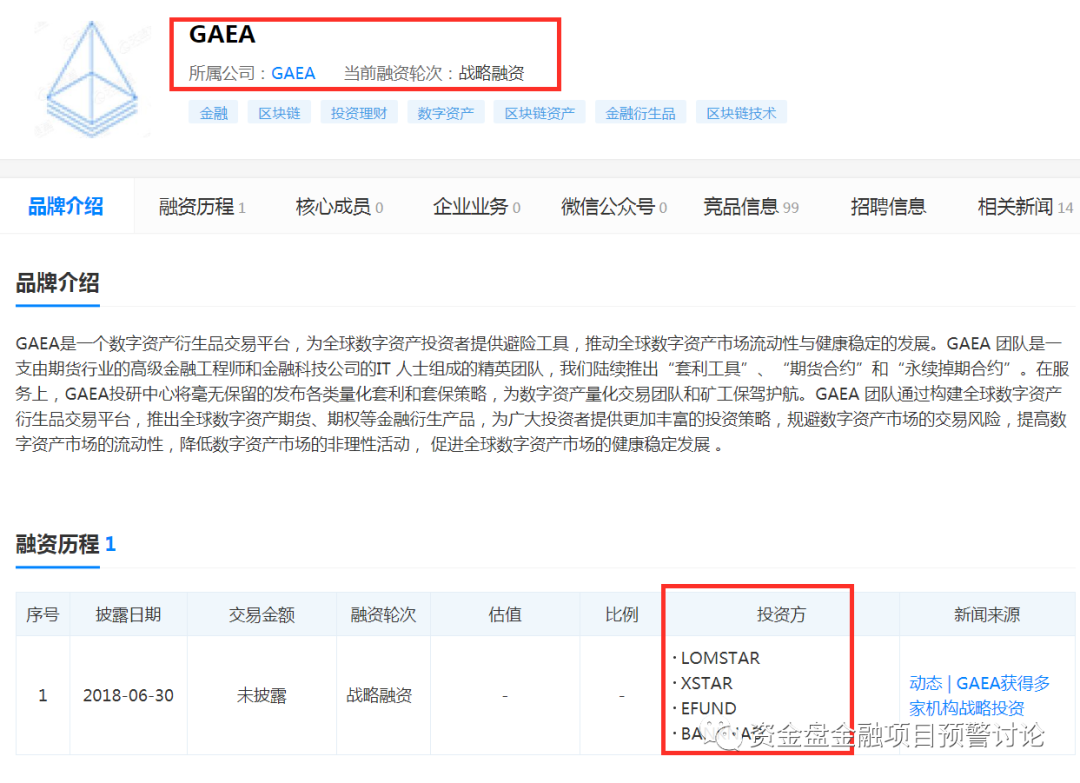This screenshot has width=1080, height=783.
Task: Click the 2018-06-30 disclosure date cell
Action: [x=128, y=695]
